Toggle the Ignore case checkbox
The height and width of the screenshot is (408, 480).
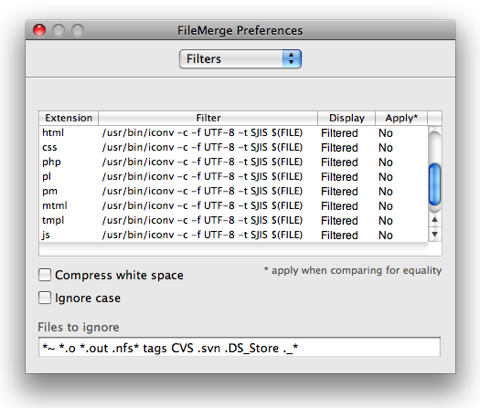[x=45, y=298]
